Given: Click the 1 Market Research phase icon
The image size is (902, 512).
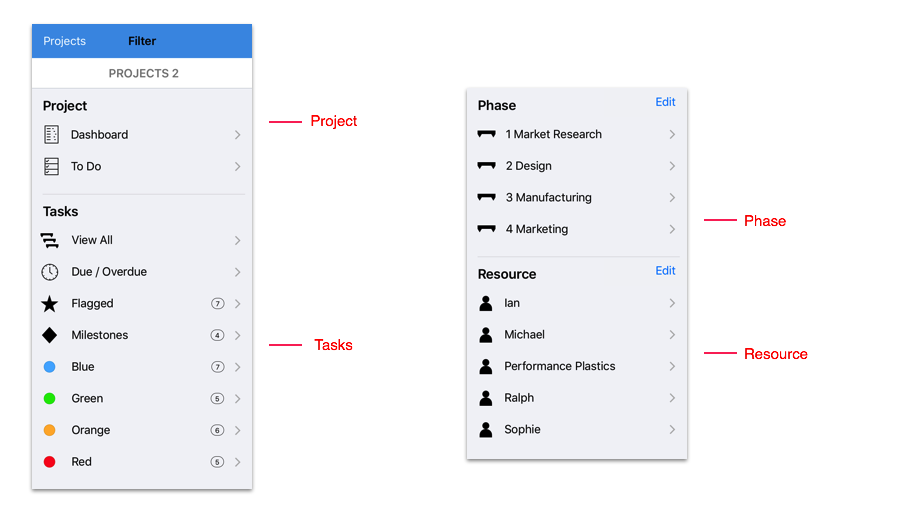Looking at the screenshot, I should pos(487,134).
